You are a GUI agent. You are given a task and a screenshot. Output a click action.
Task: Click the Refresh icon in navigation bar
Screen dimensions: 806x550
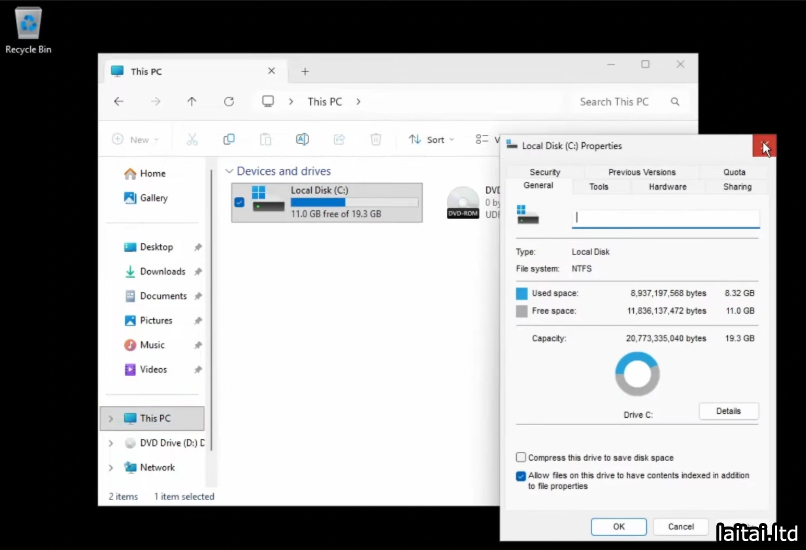(x=229, y=101)
